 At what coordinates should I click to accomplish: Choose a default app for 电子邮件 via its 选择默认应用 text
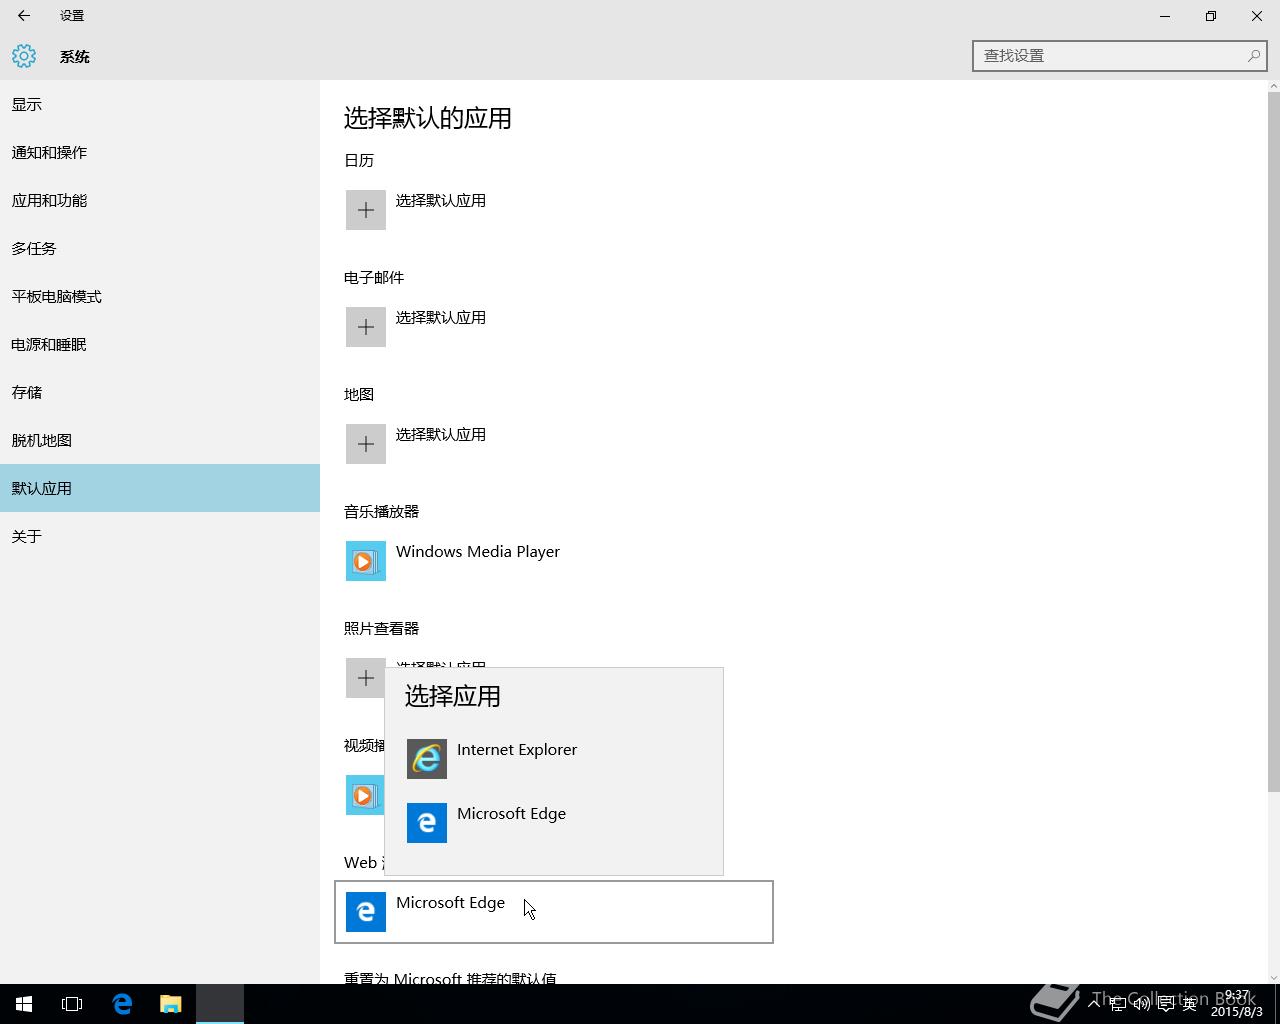pos(441,317)
